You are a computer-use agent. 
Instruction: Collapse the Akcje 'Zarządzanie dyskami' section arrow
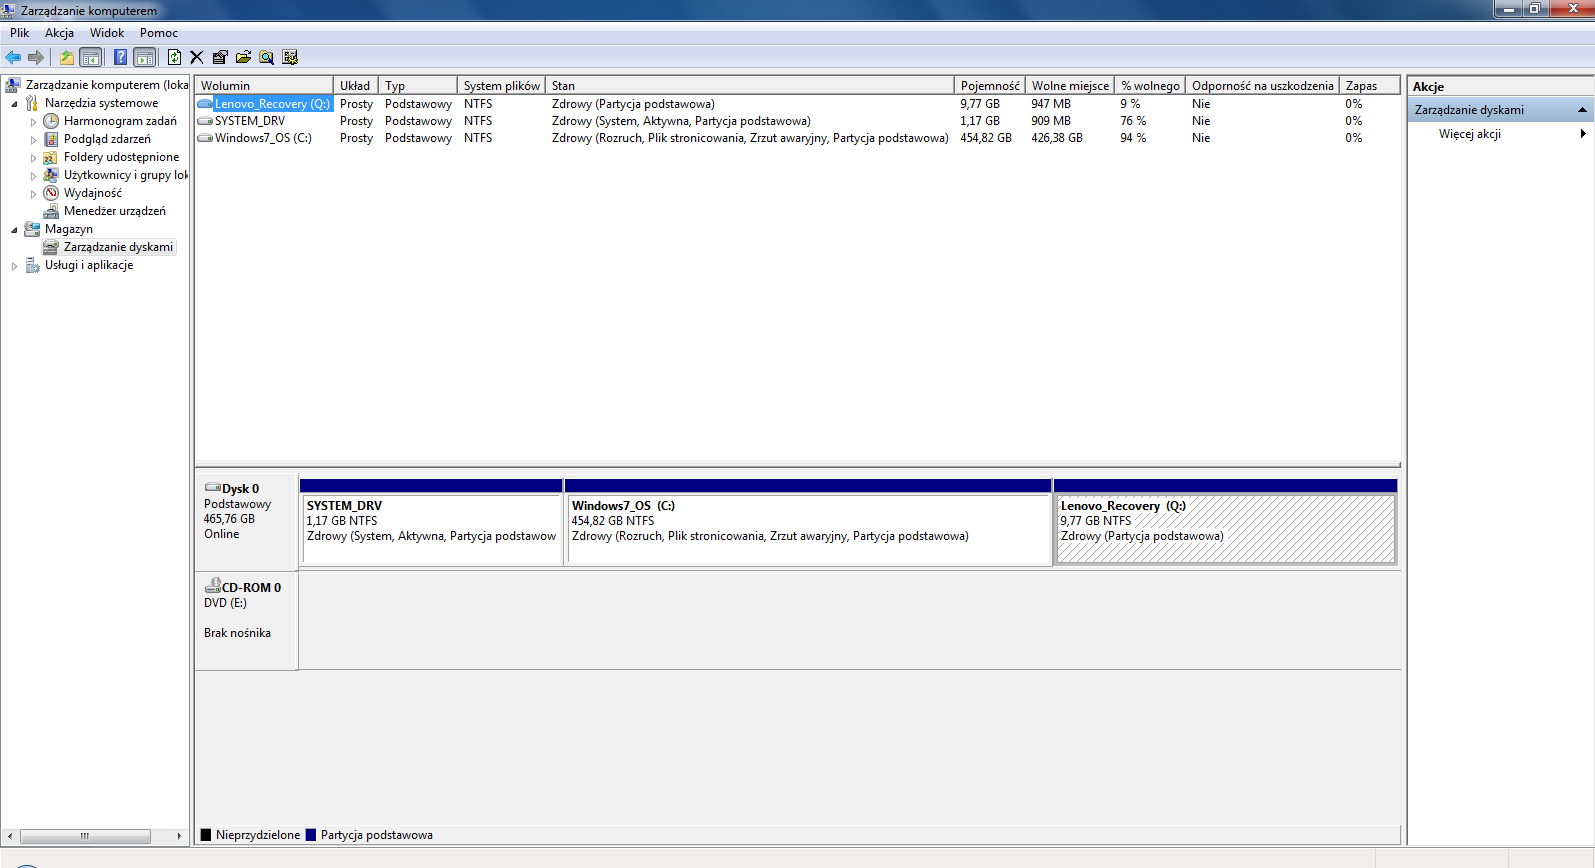pyautogui.click(x=1582, y=110)
